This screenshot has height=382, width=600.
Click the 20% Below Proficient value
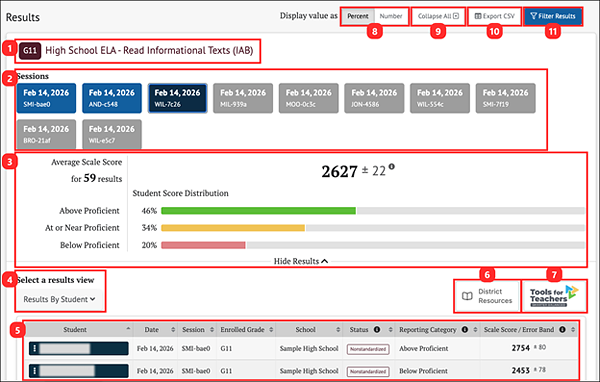tap(149, 245)
